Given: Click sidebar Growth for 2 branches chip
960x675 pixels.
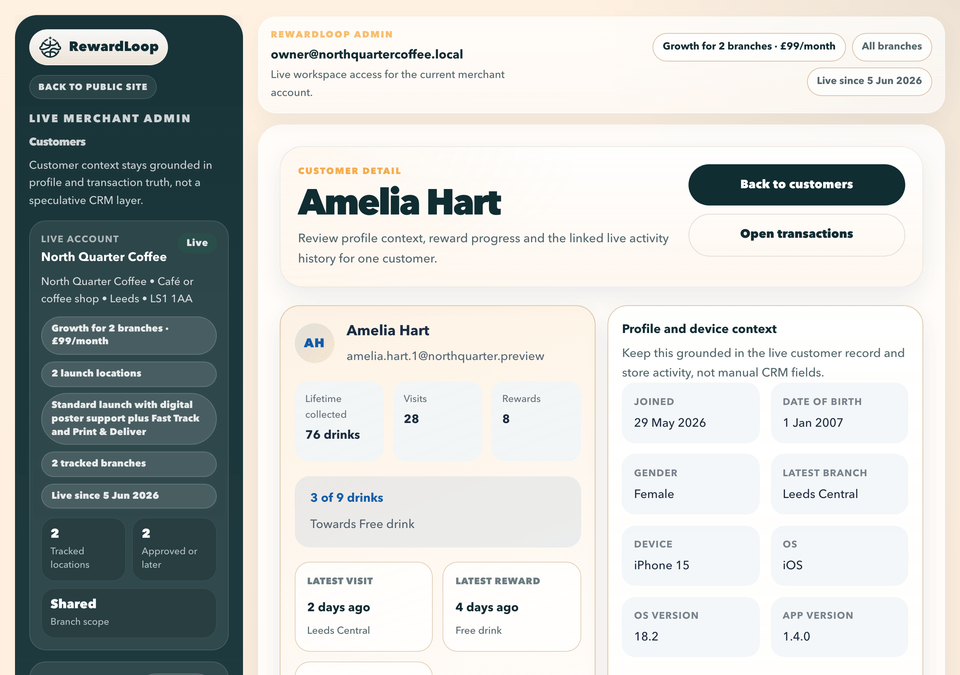Looking at the screenshot, I should 129,335.
